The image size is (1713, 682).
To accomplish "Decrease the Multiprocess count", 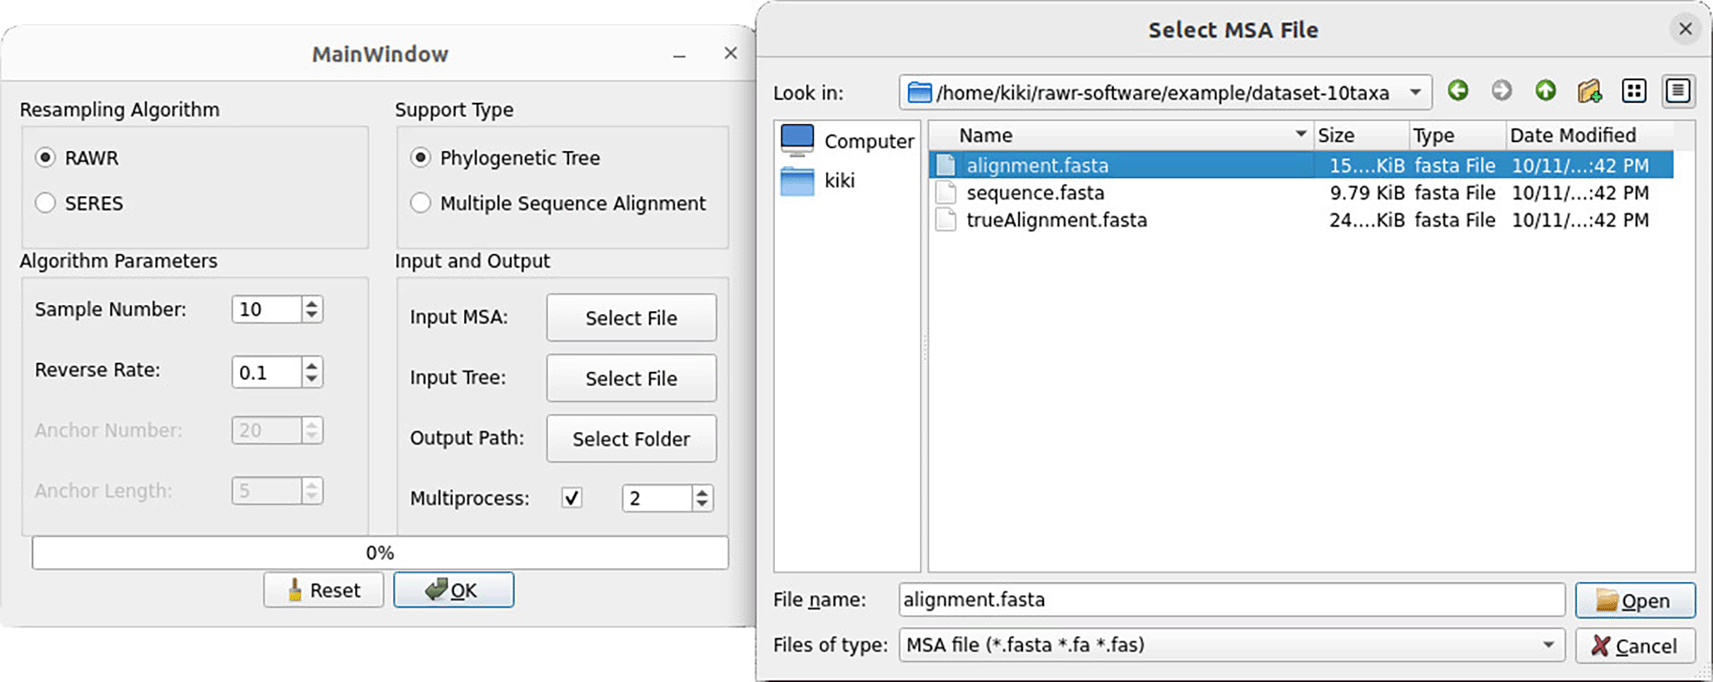I will [702, 503].
